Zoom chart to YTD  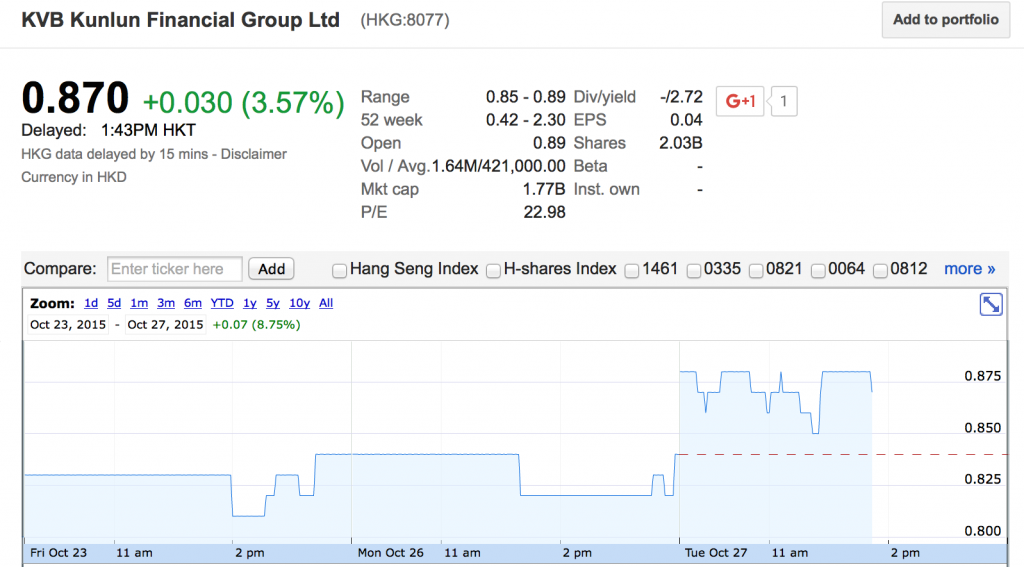coord(222,303)
